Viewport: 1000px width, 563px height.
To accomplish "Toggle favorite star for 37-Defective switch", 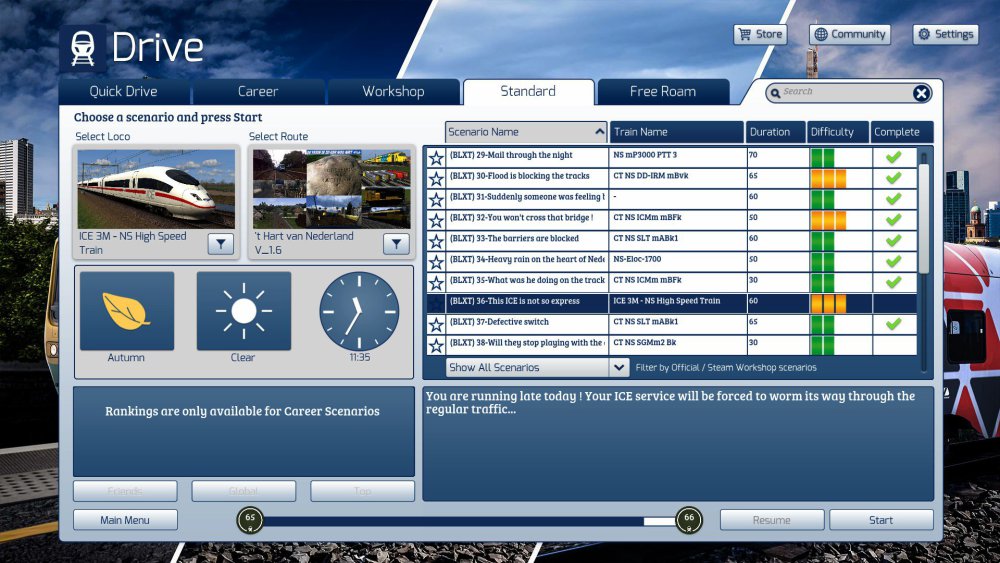I will [x=436, y=325].
